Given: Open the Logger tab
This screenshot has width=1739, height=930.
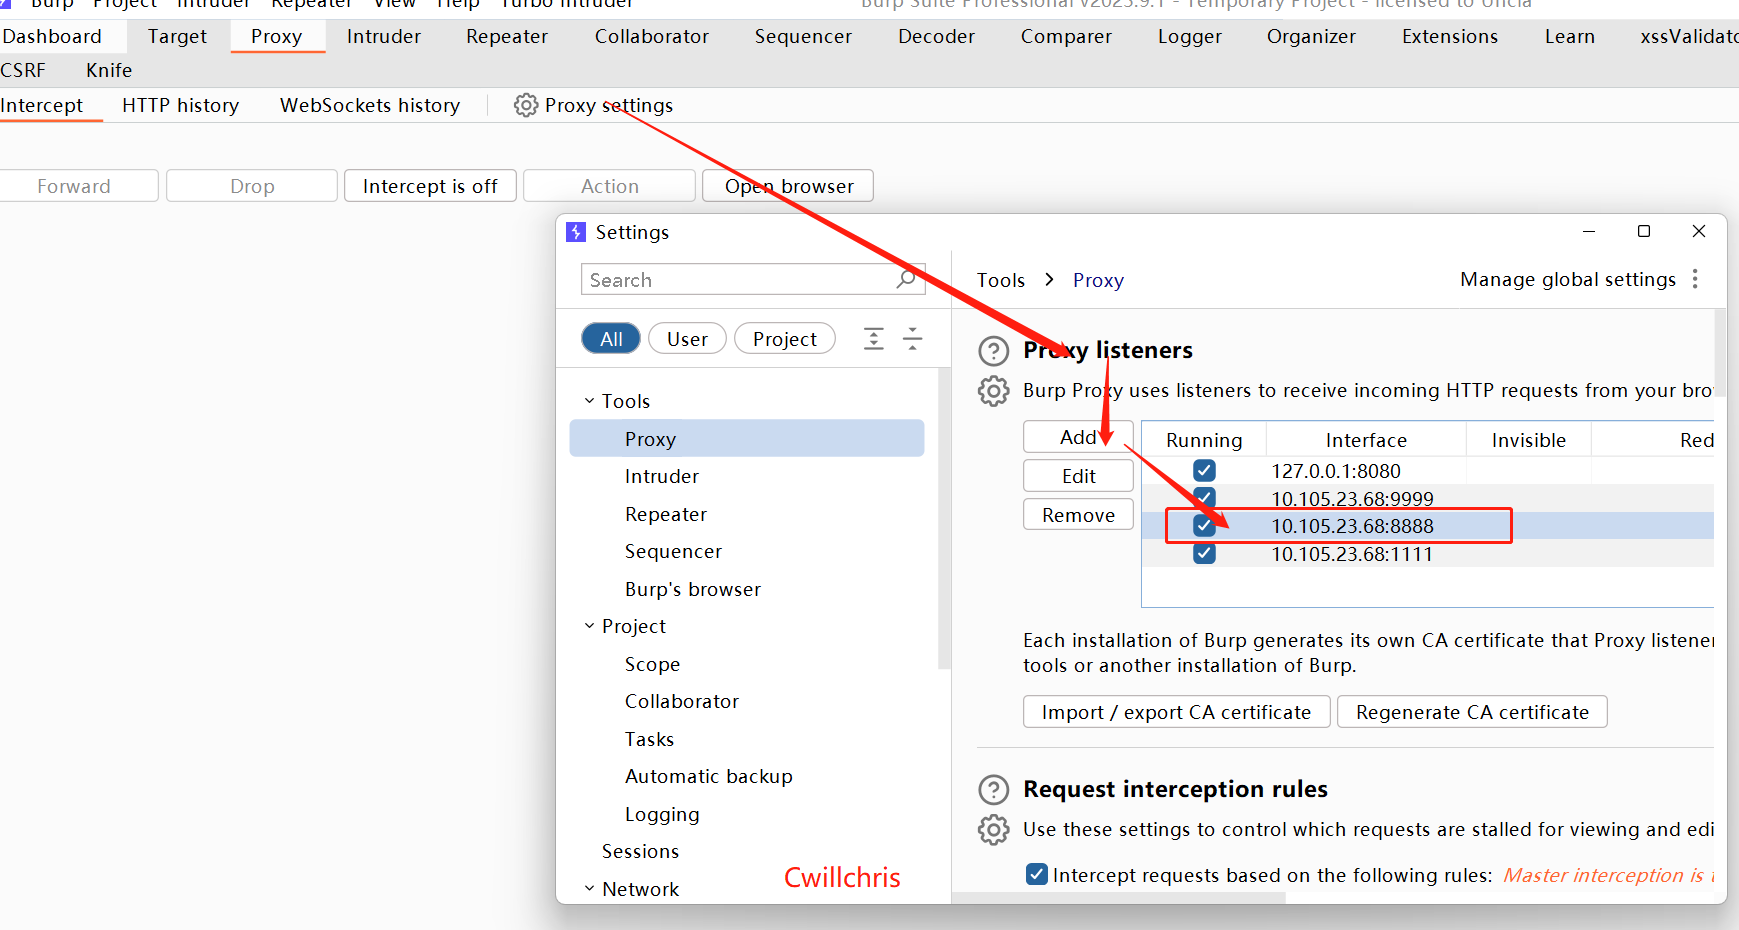Looking at the screenshot, I should [1190, 37].
